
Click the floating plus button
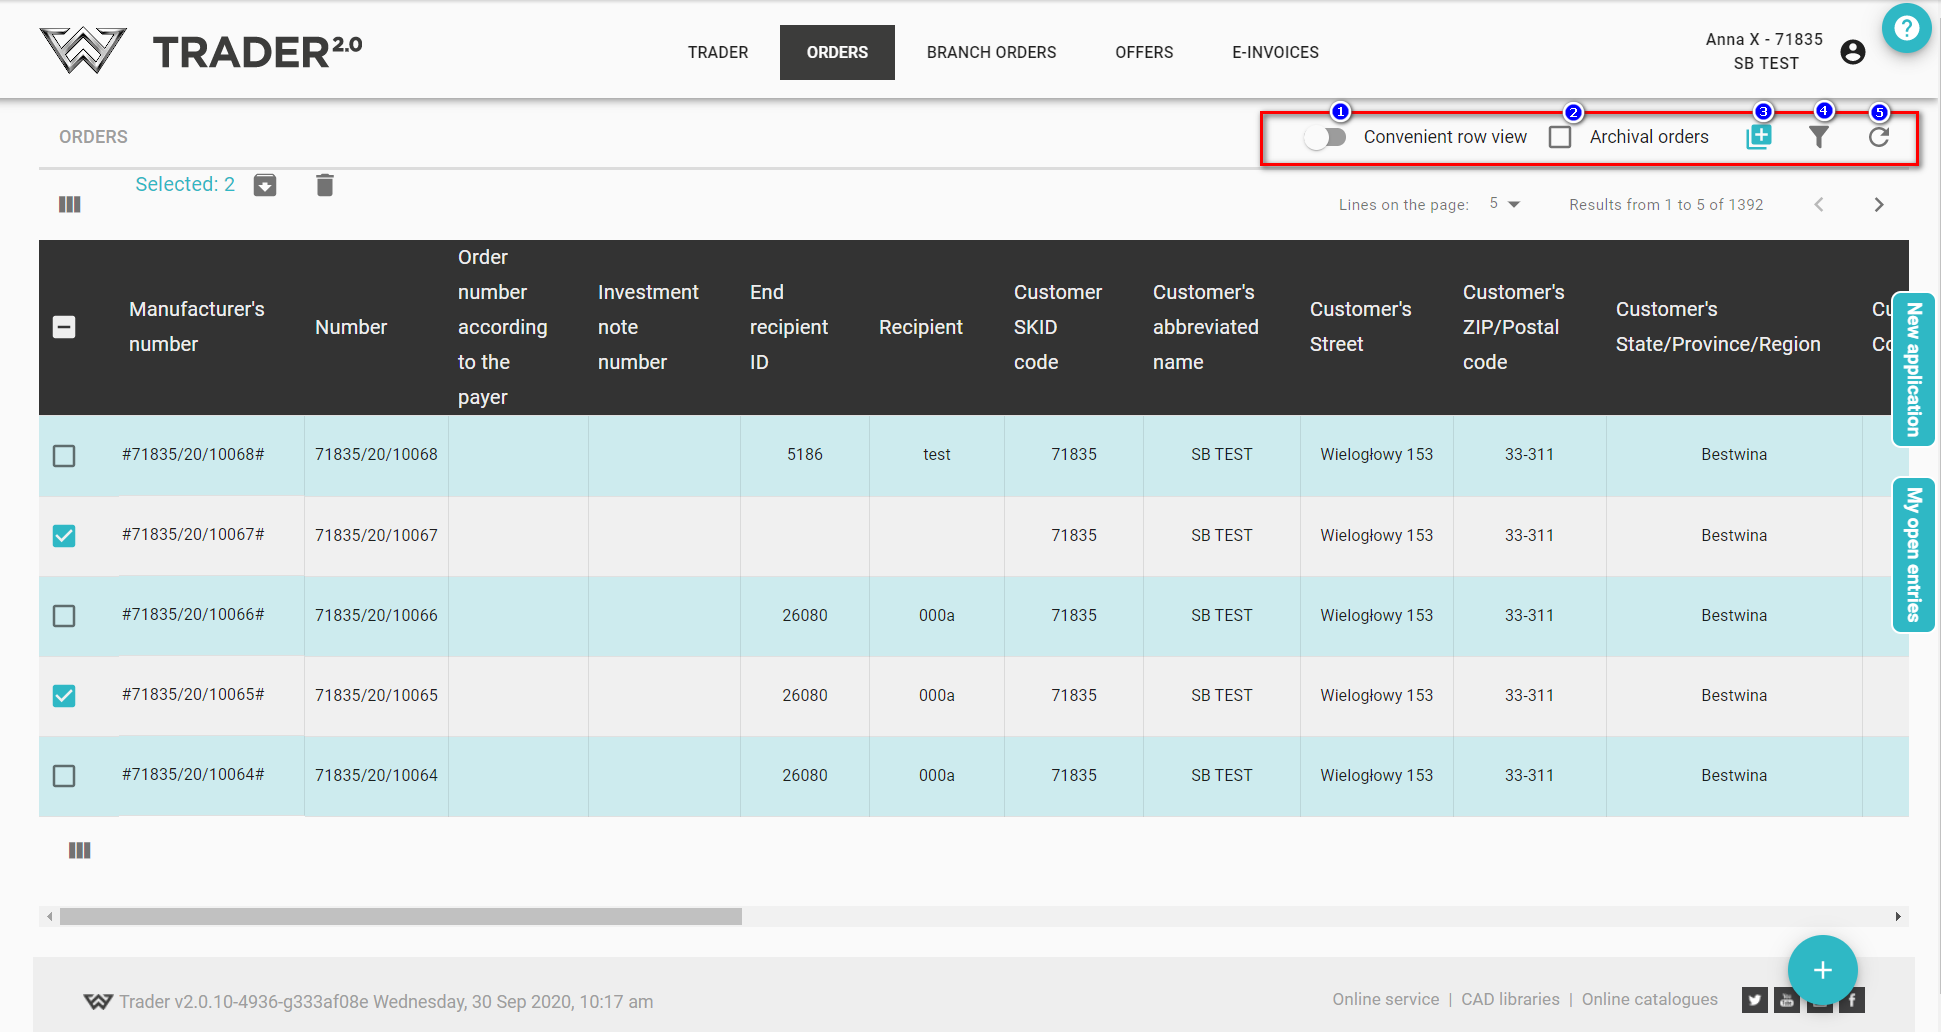tap(1822, 970)
